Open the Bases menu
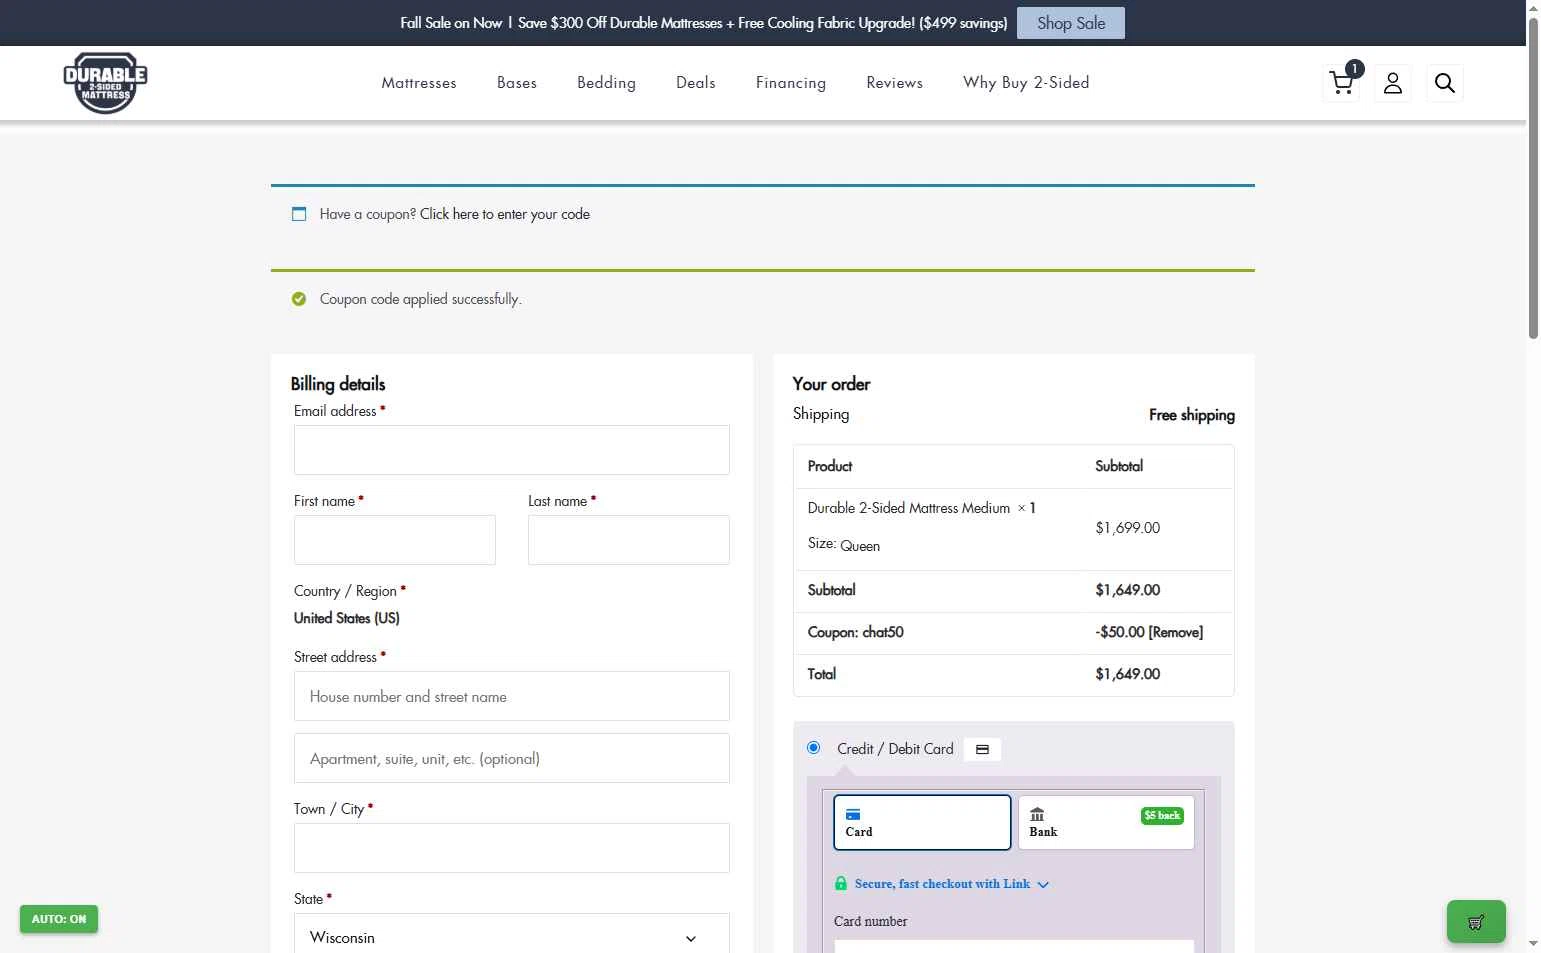 [x=517, y=83]
